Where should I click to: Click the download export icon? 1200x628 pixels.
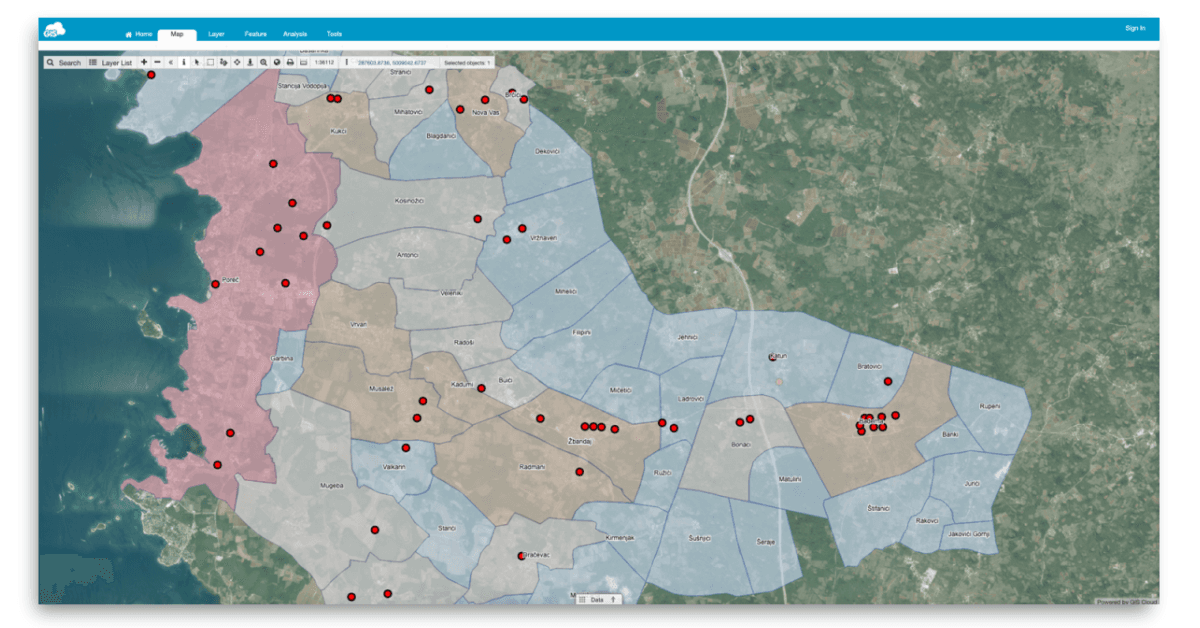[x=250, y=62]
